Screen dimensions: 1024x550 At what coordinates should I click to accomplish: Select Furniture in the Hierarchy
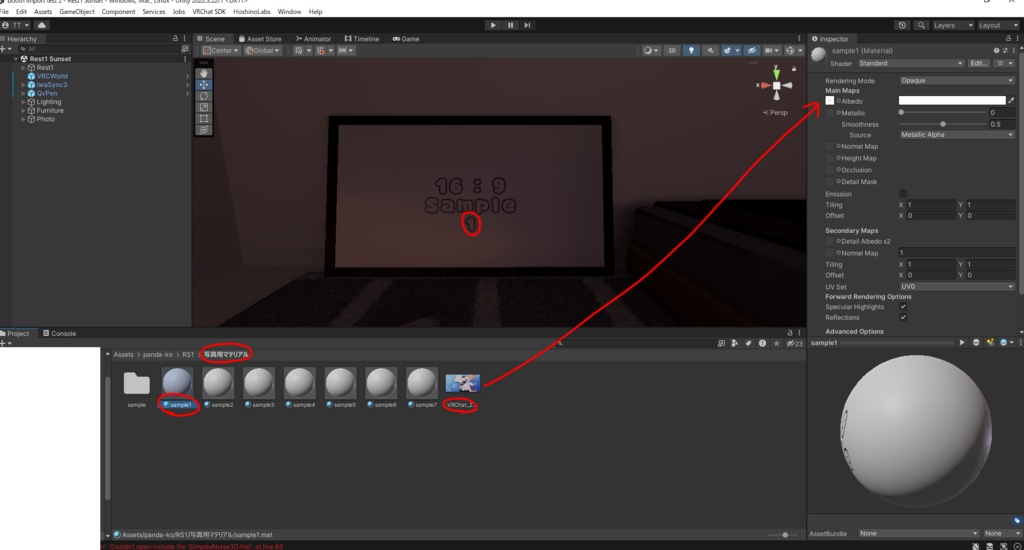[x=50, y=110]
